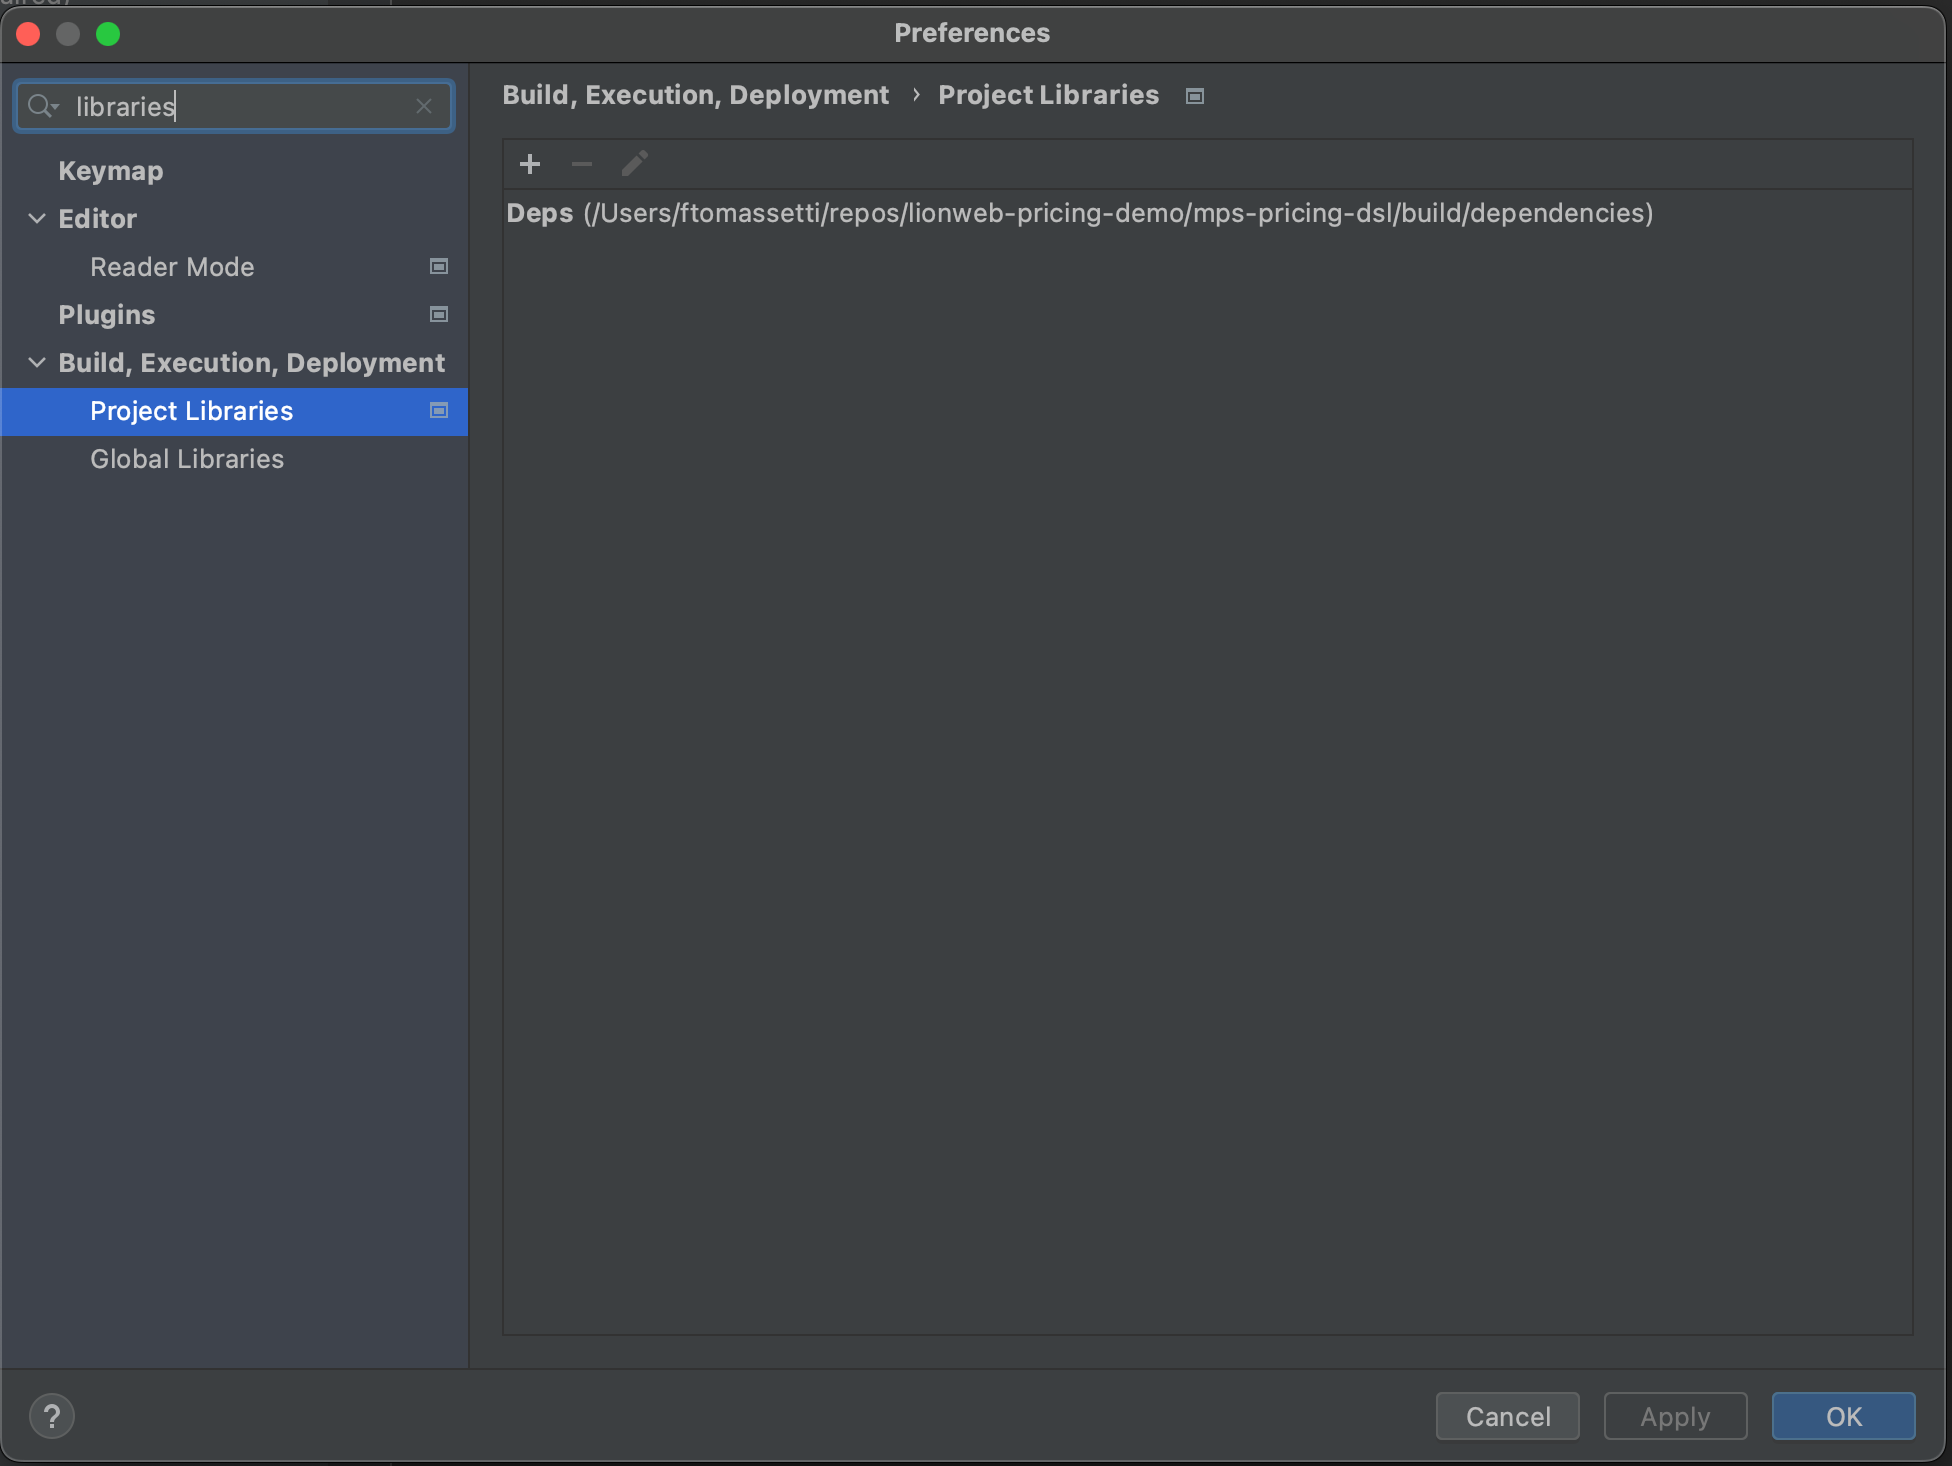Zoom the Preferences window with green button
This screenshot has width=1952, height=1466.
click(108, 34)
